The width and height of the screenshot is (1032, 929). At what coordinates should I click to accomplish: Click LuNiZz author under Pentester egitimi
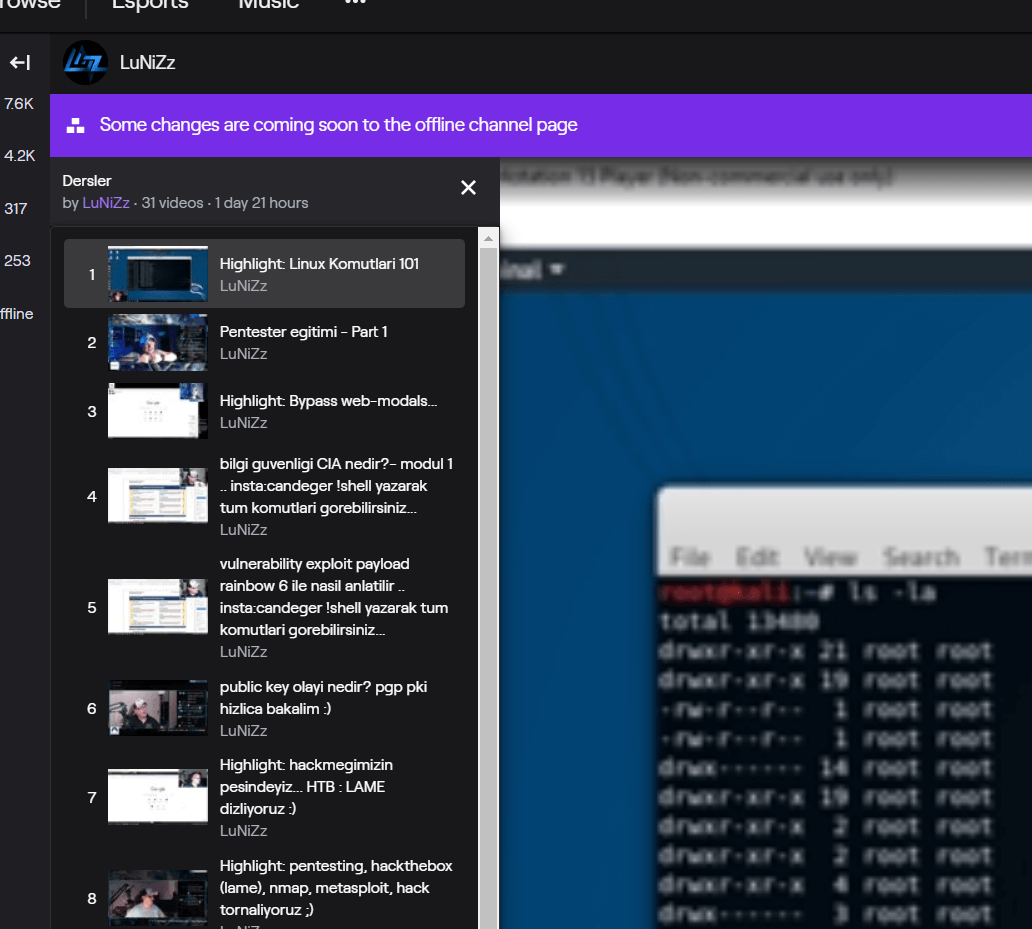(x=244, y=354)
